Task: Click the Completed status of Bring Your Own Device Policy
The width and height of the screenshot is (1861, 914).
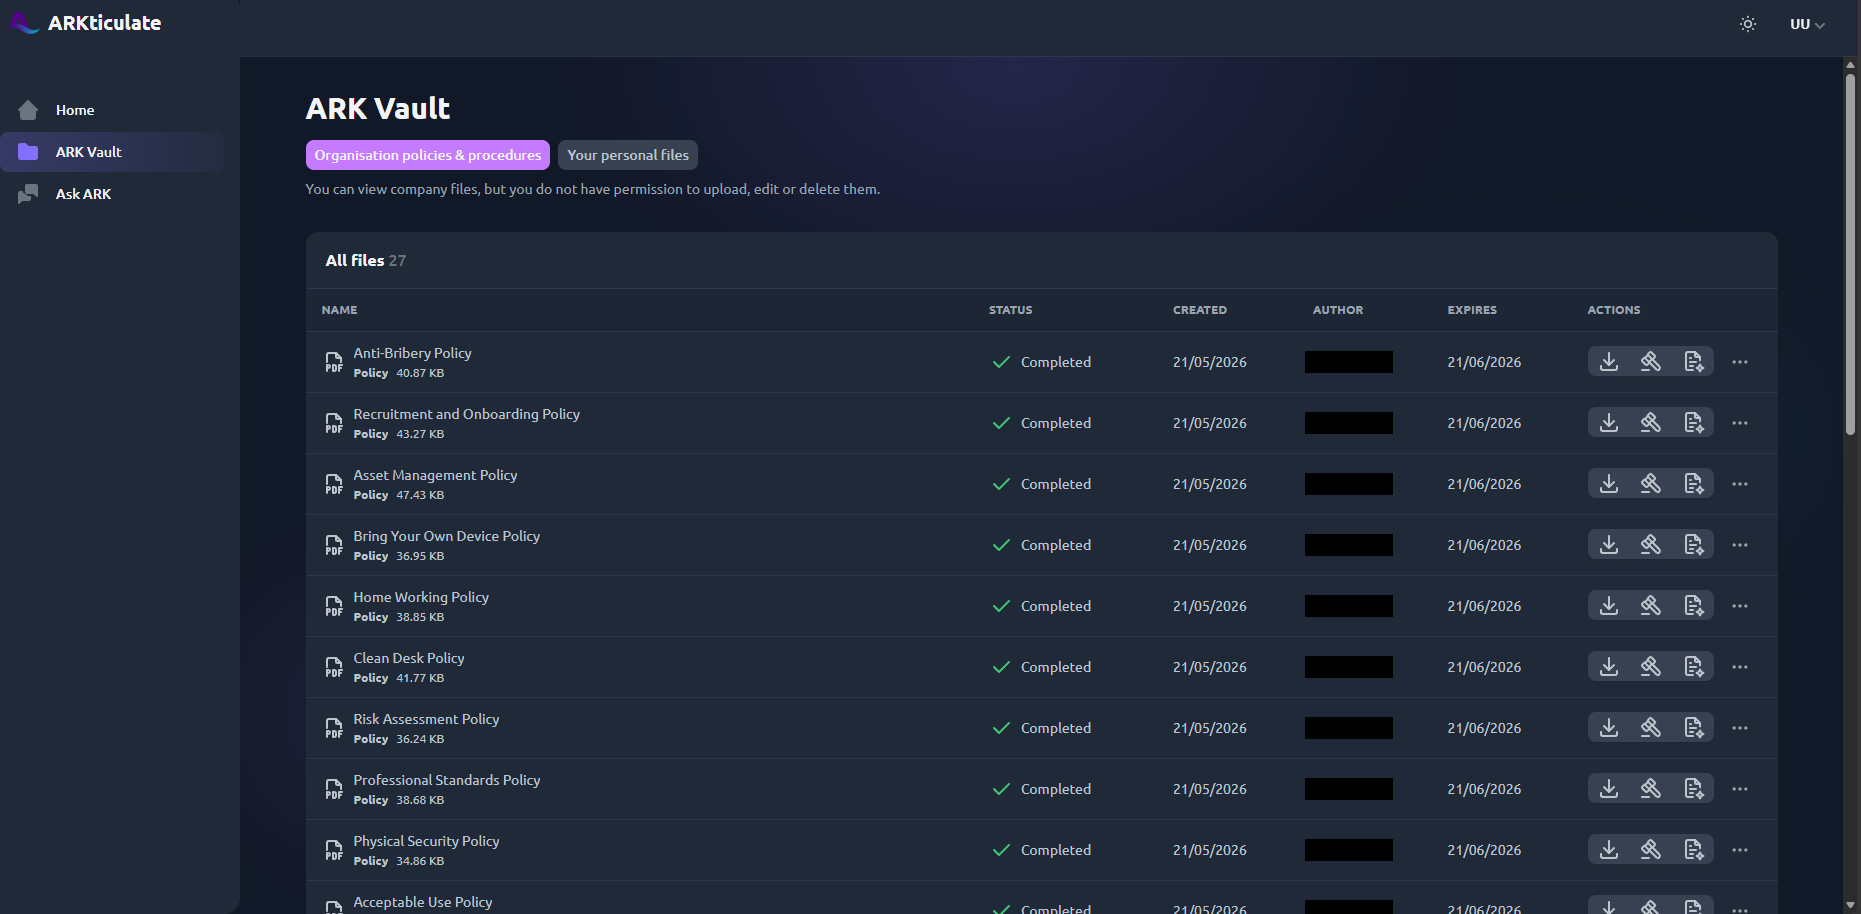Action: [1042, 545]
